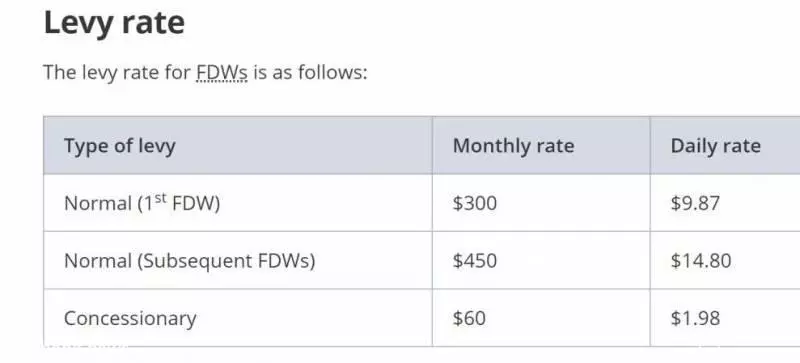Click the superscript 'st' in 1st FDW
800x363 pixels.
161,198
